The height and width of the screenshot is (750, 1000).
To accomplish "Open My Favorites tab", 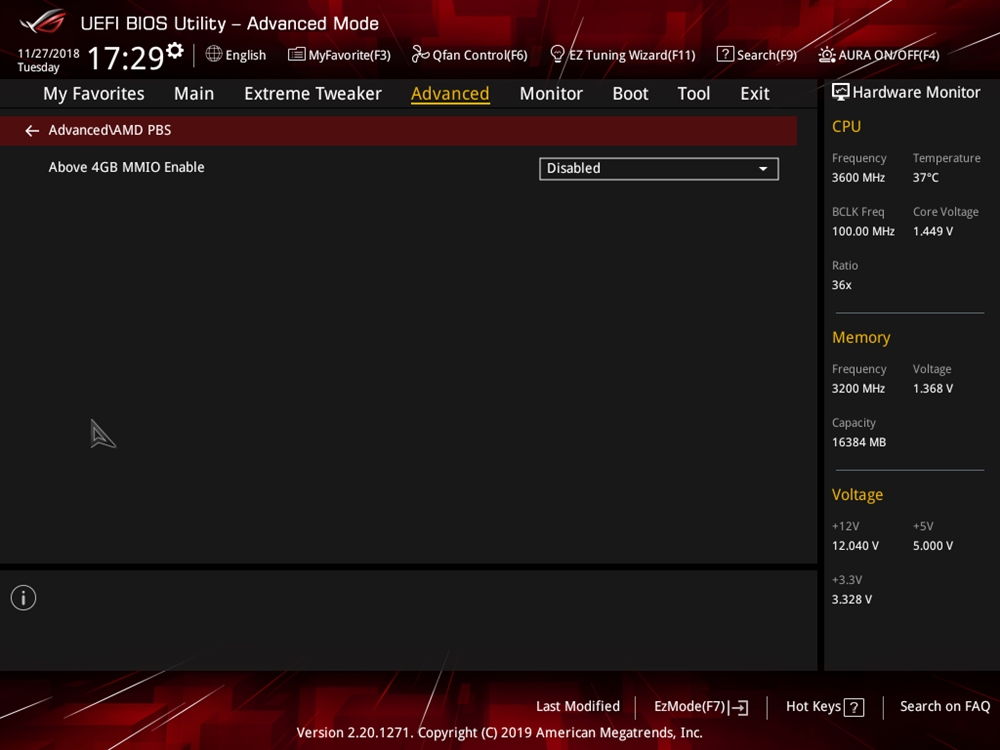I will [x=94, y=94].
